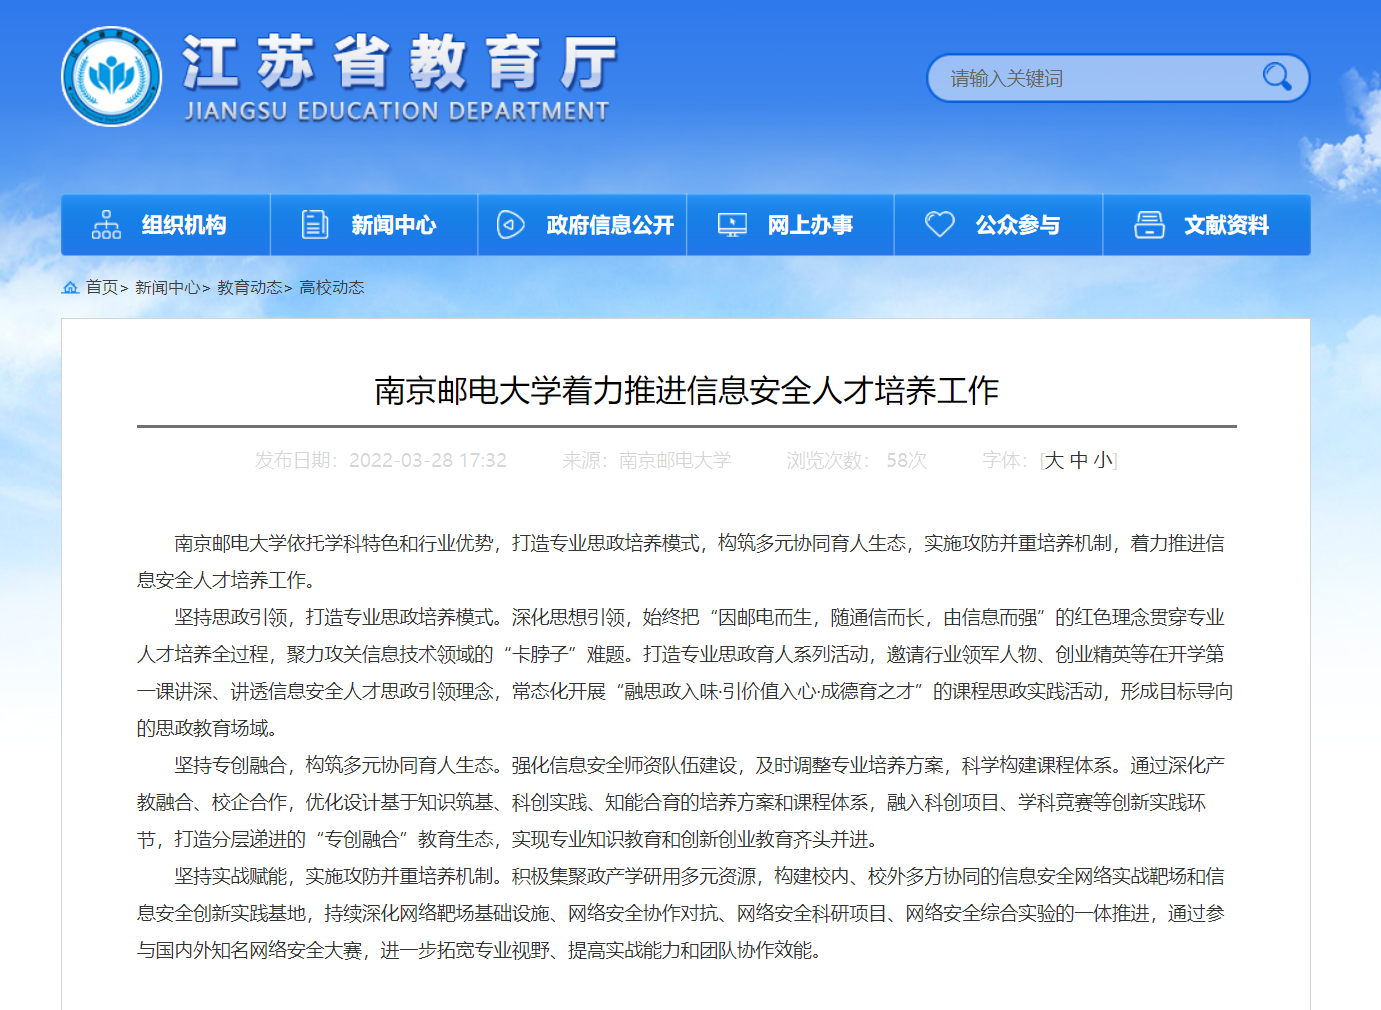The height and width of the screenshot is (1010, 1381).
Task: Navigate to 教育动态 in the breadcrumb
Action: tap(249, 288)
